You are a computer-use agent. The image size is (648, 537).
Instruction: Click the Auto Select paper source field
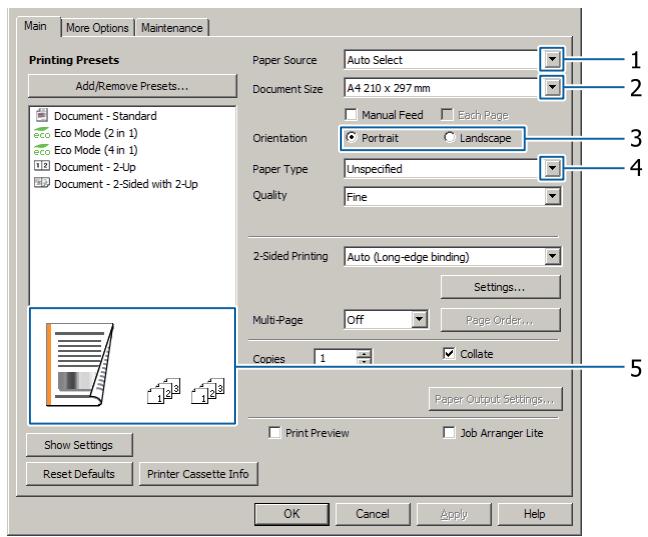point(443,60)
